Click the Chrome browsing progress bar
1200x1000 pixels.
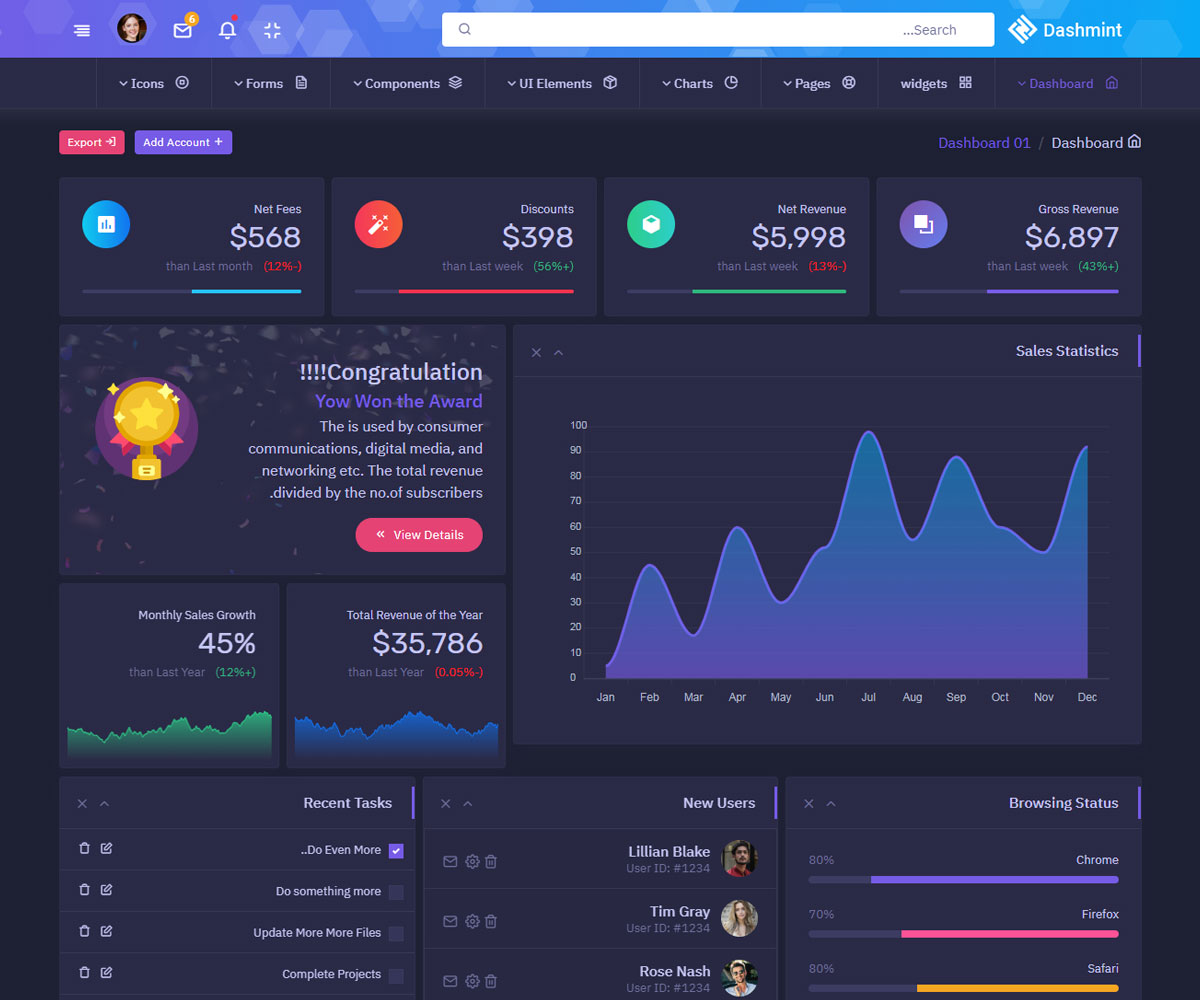(x=963, y=880)
